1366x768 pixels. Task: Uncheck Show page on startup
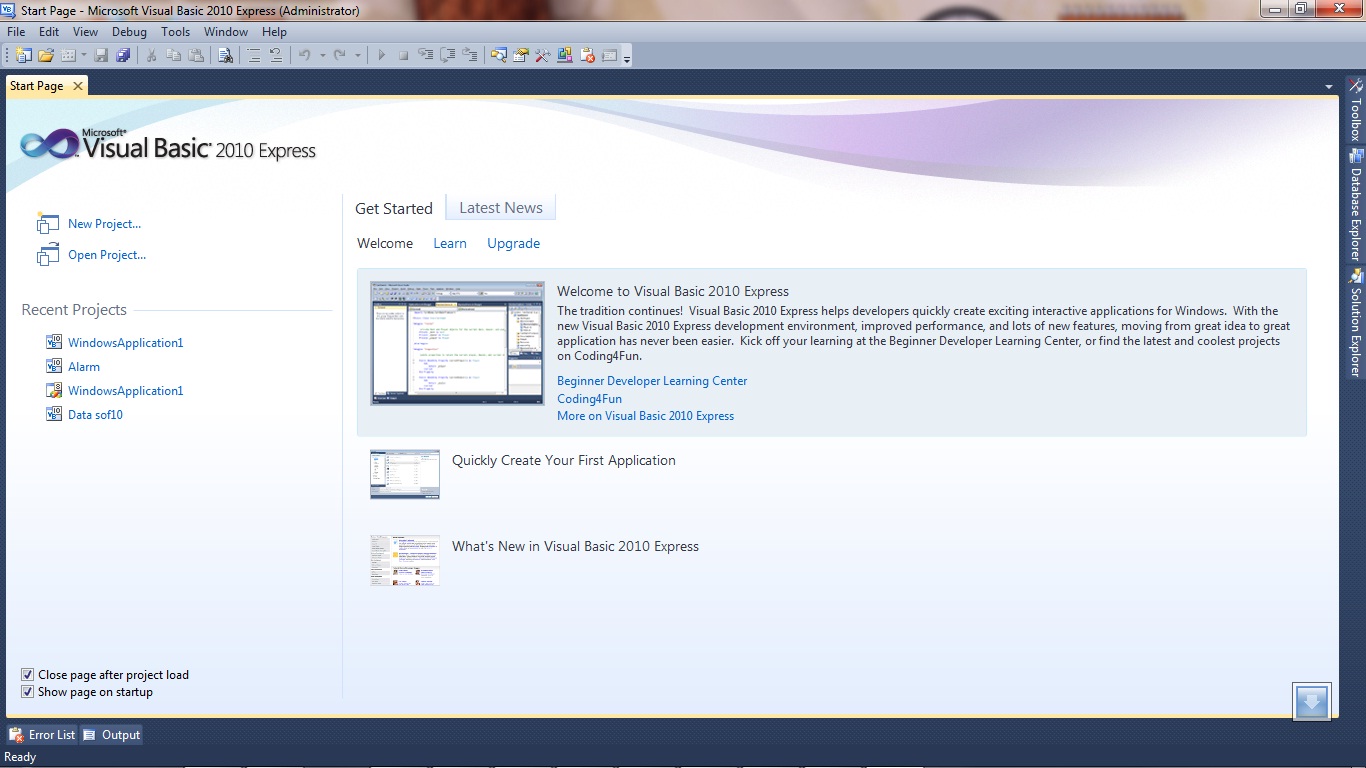pyautogui.click(x=28, y=692)
